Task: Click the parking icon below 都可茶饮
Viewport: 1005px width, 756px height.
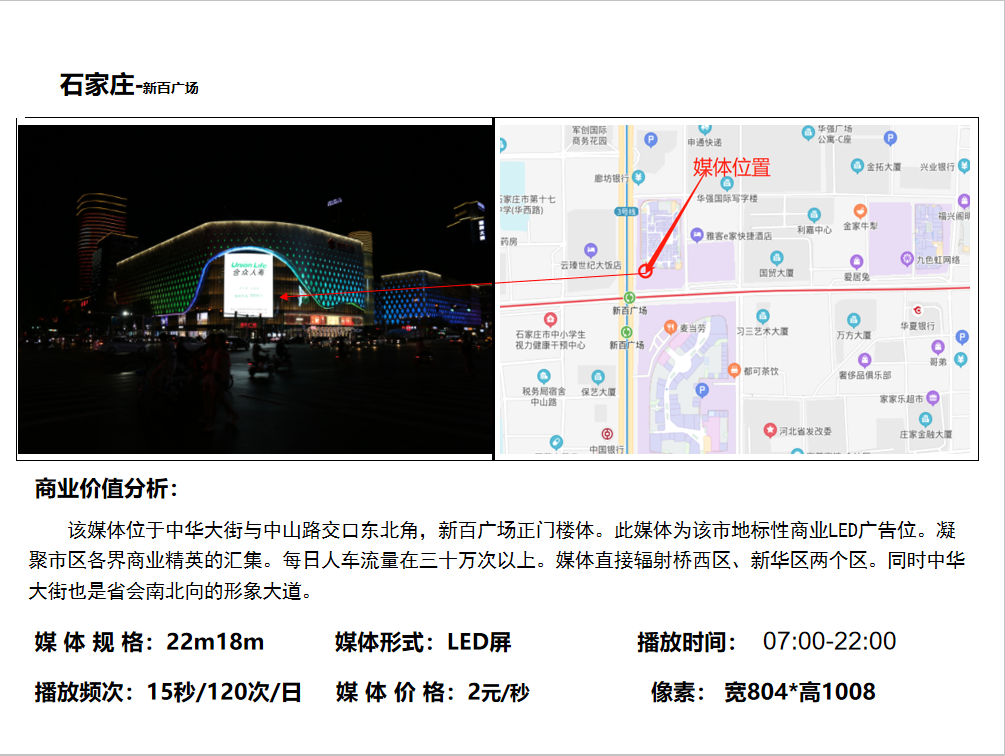Action: point(702,390)
